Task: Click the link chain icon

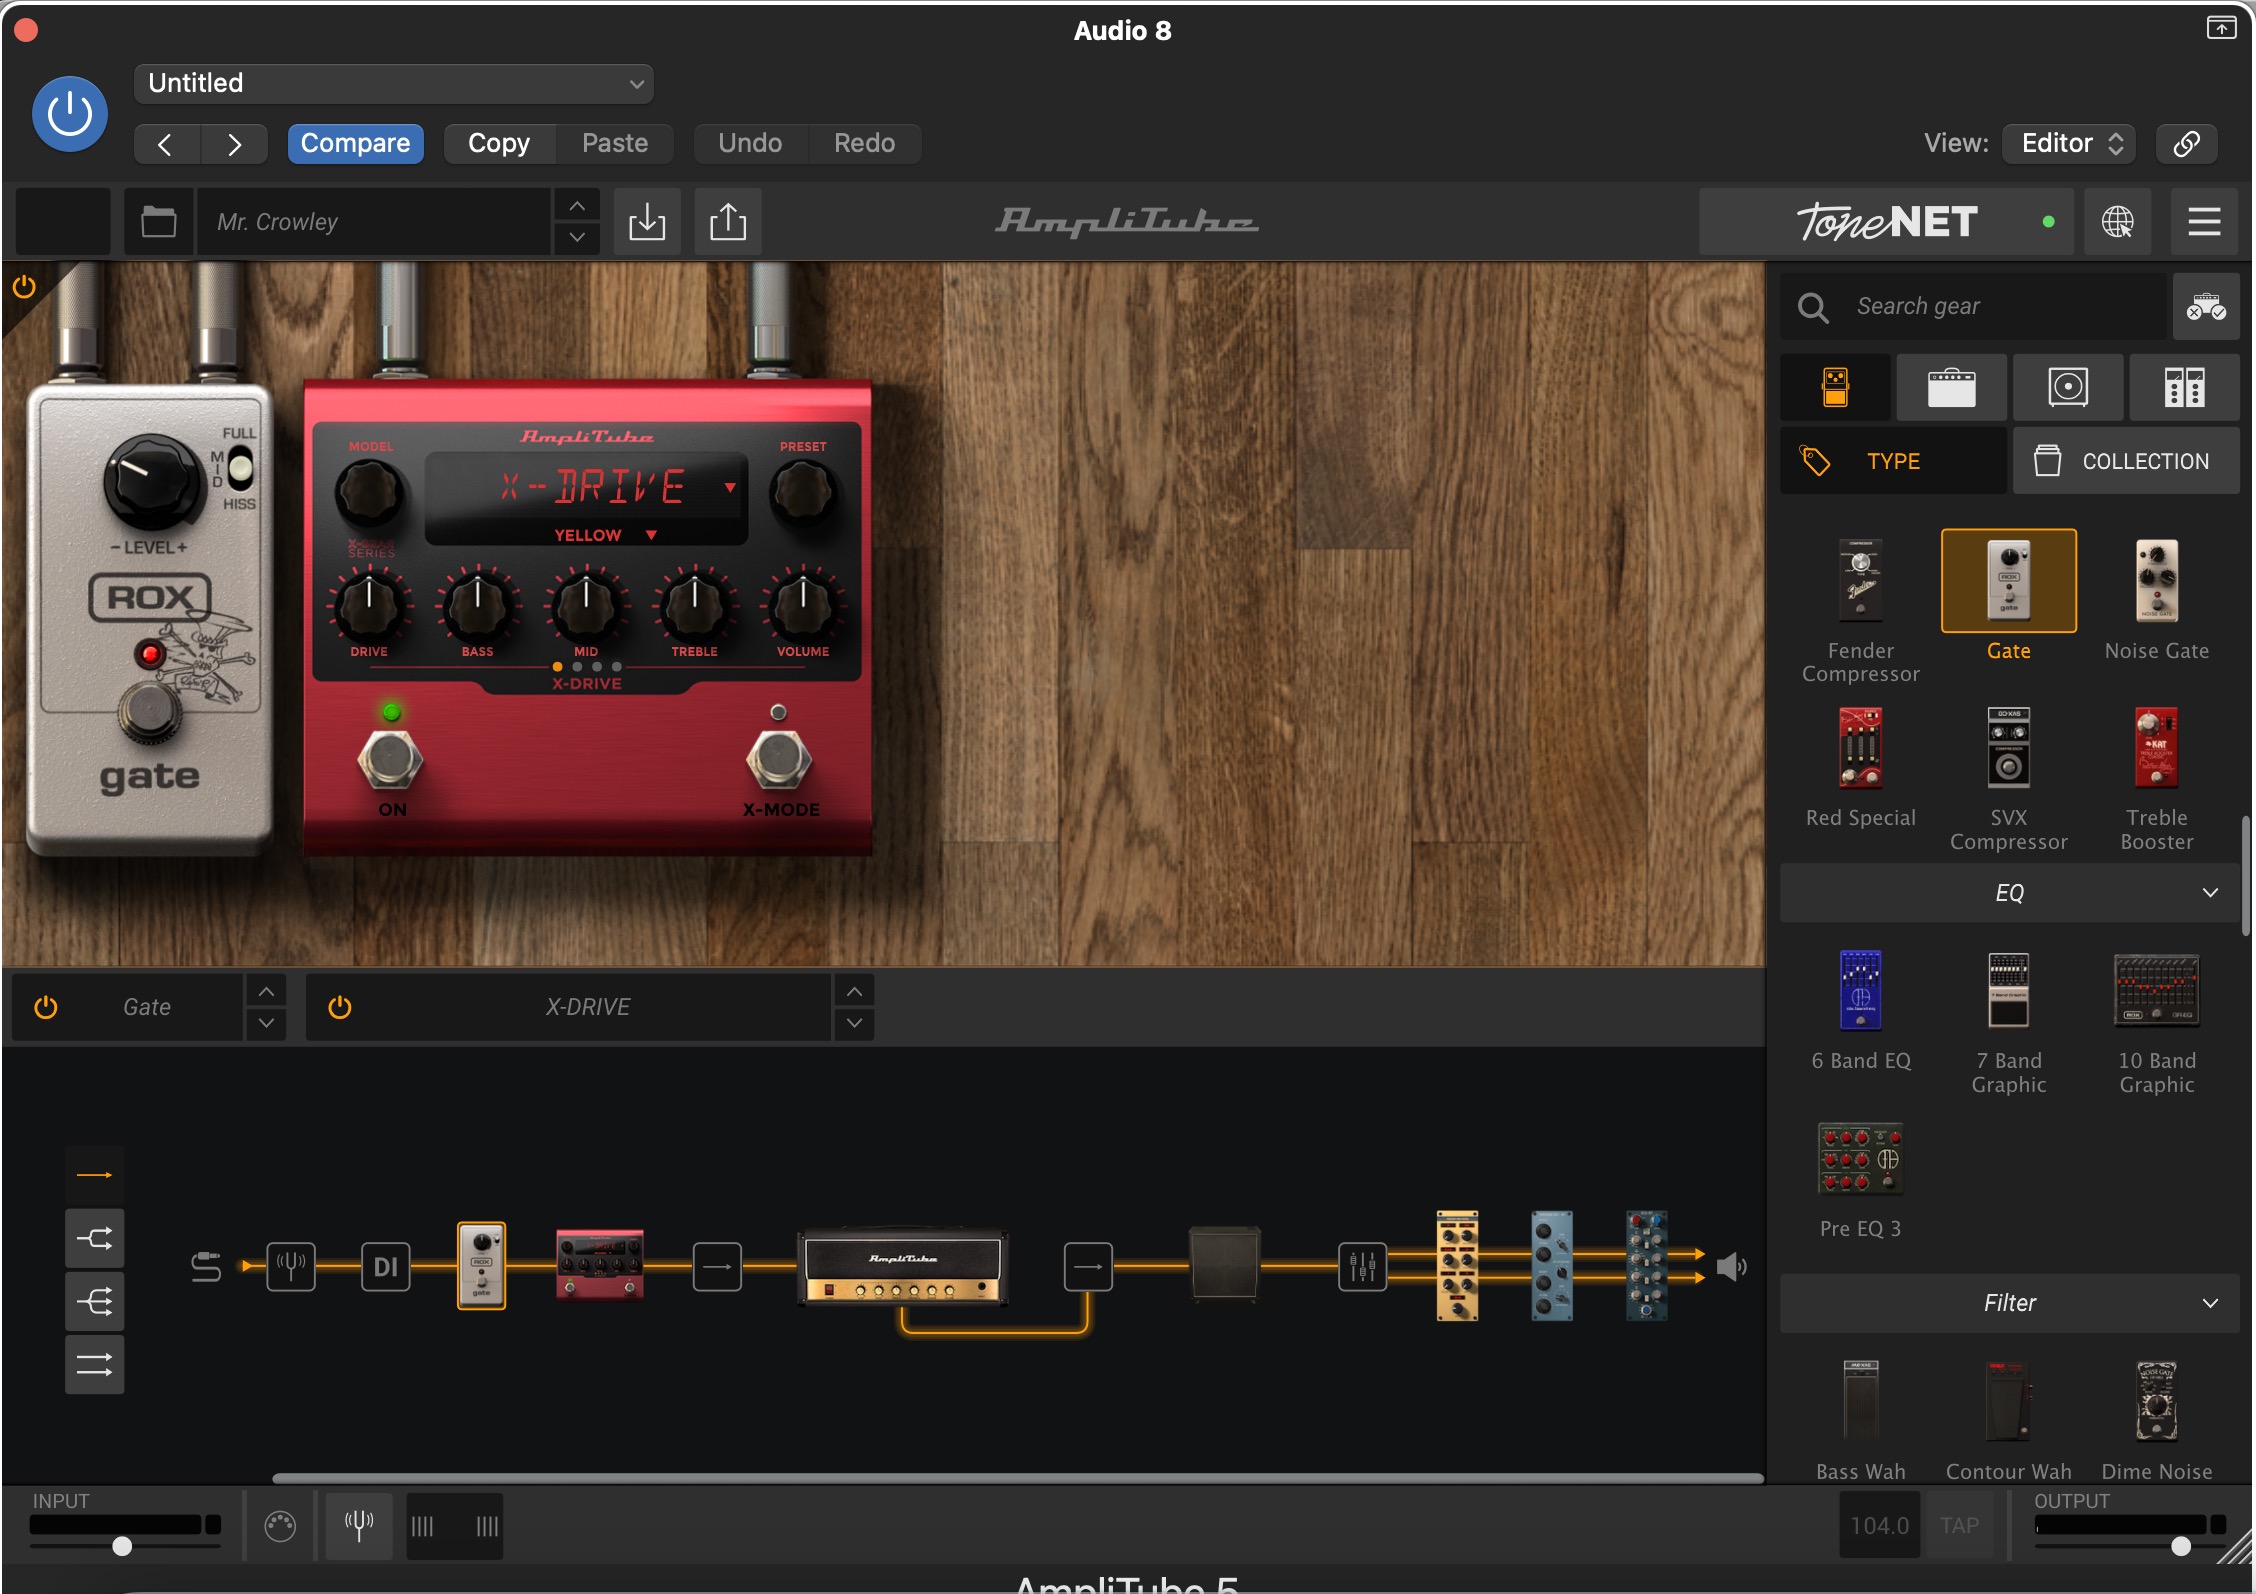Action: click(x=2186, y=144)
